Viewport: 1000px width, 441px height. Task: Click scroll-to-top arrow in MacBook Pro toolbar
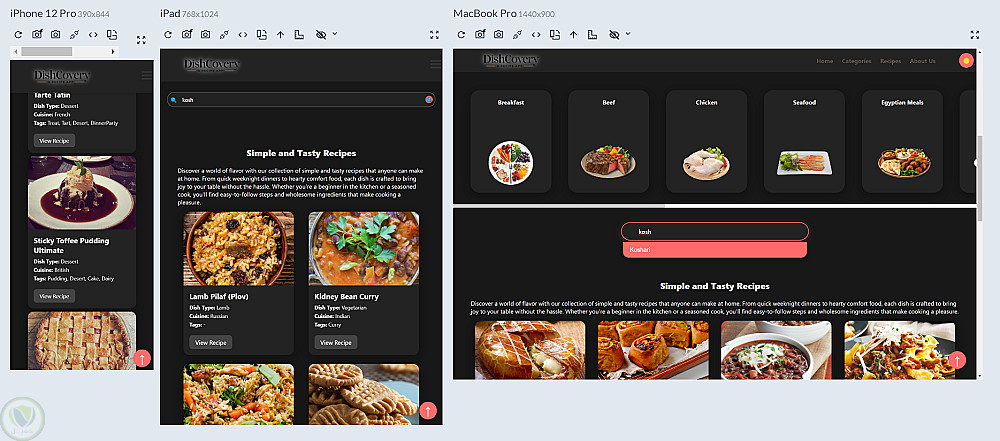coord(573,34)
